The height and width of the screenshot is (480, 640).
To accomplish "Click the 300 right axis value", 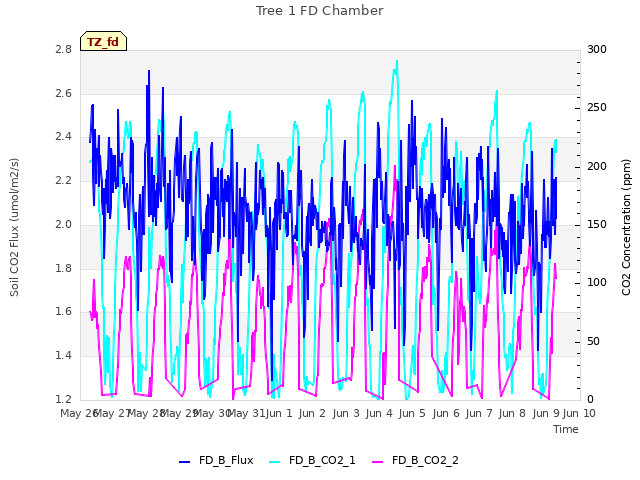I will (x=597, y=49).
